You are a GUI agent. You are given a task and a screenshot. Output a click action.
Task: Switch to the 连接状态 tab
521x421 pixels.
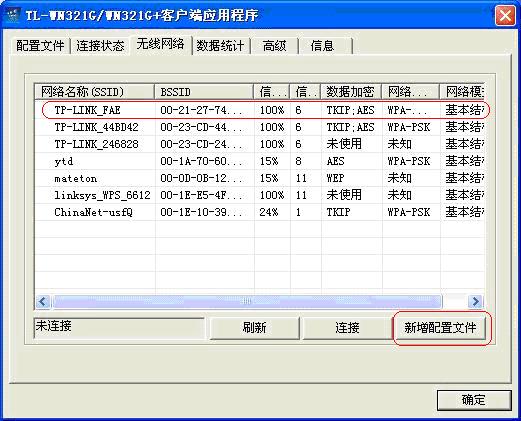click(x=100, y=46)
